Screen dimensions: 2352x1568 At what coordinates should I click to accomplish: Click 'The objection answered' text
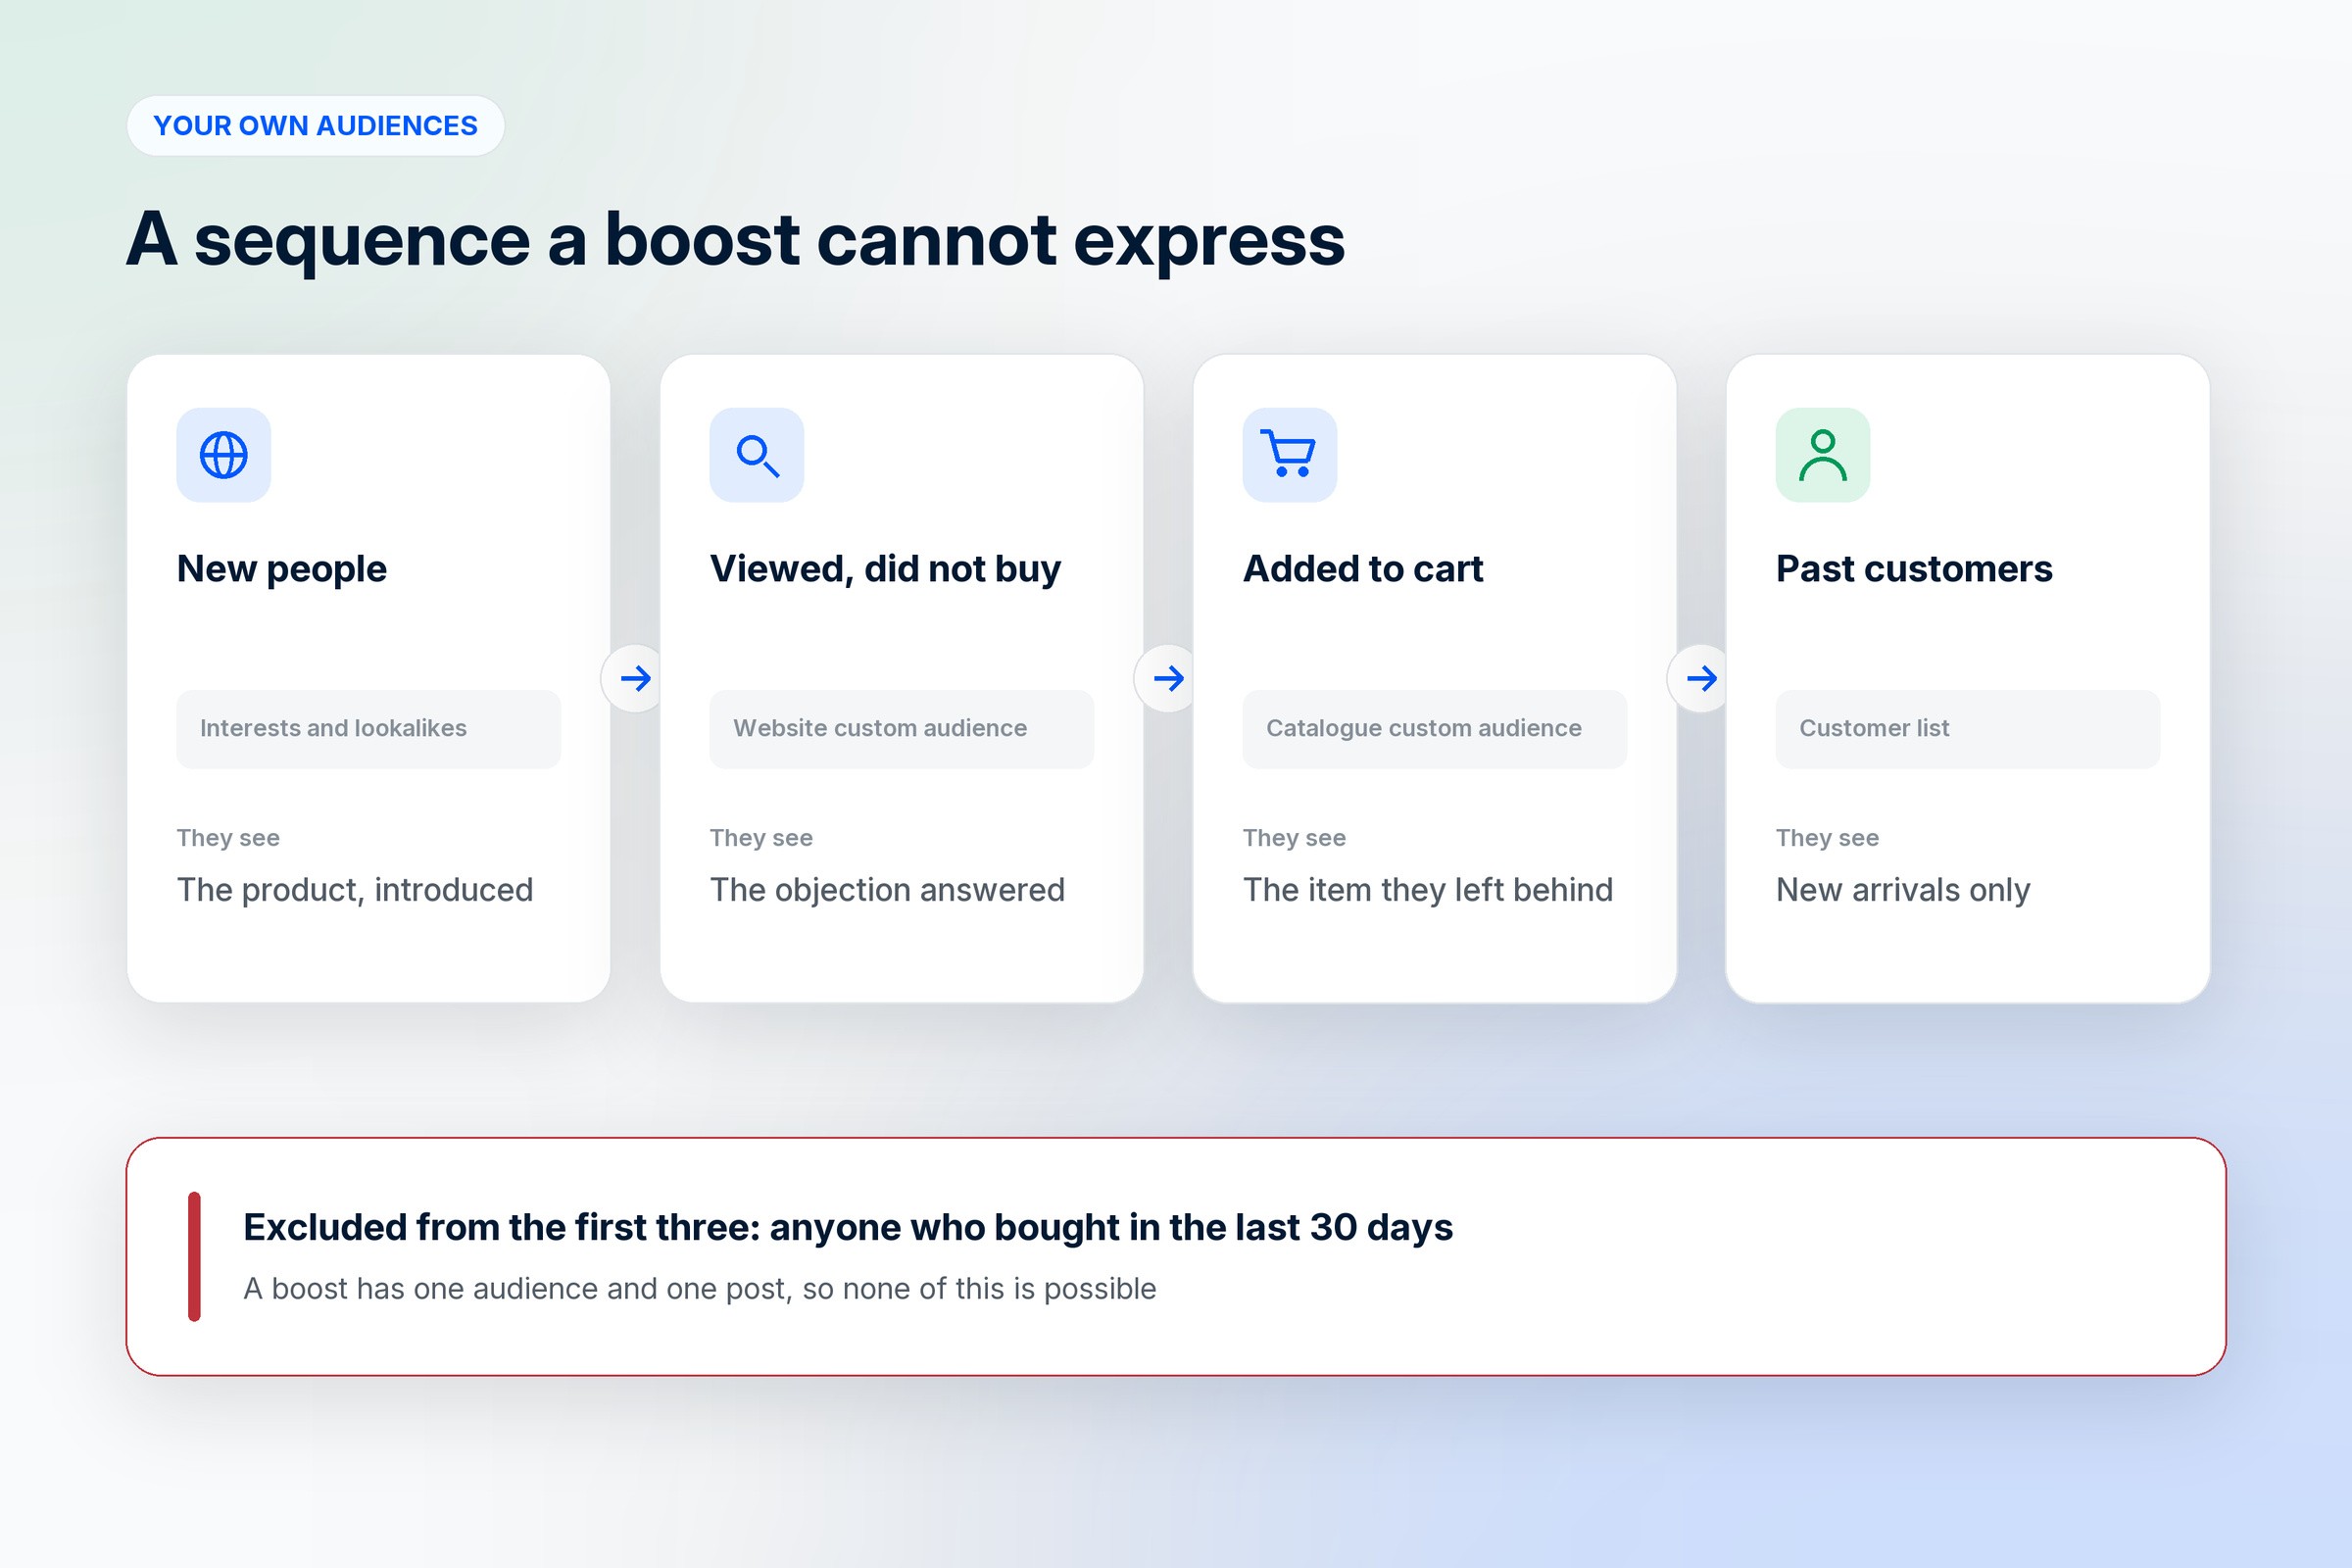click(887, 890)
